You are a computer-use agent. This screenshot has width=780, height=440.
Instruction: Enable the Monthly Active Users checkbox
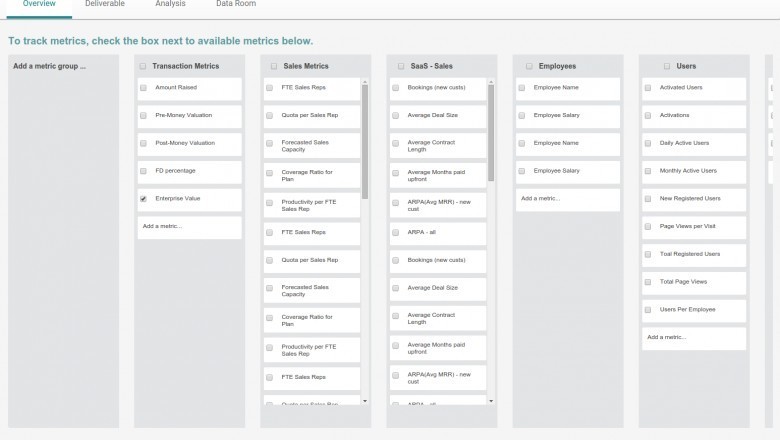[x=648, y=171]
